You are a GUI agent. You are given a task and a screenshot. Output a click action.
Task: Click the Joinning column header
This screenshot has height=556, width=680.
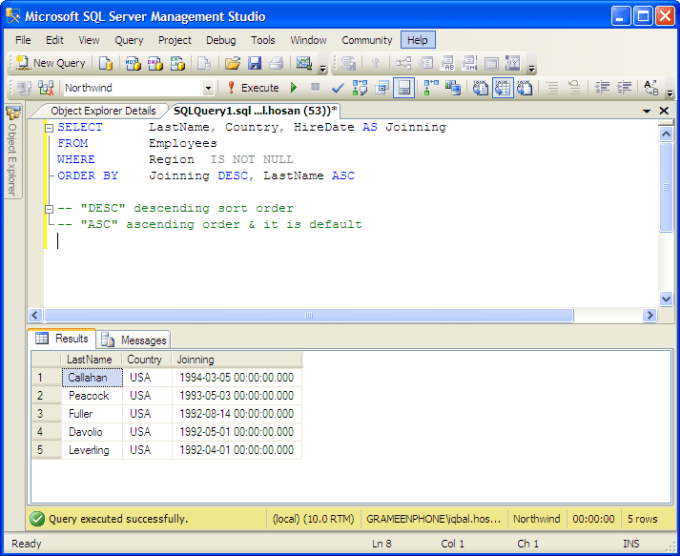(x=237, y=360)
